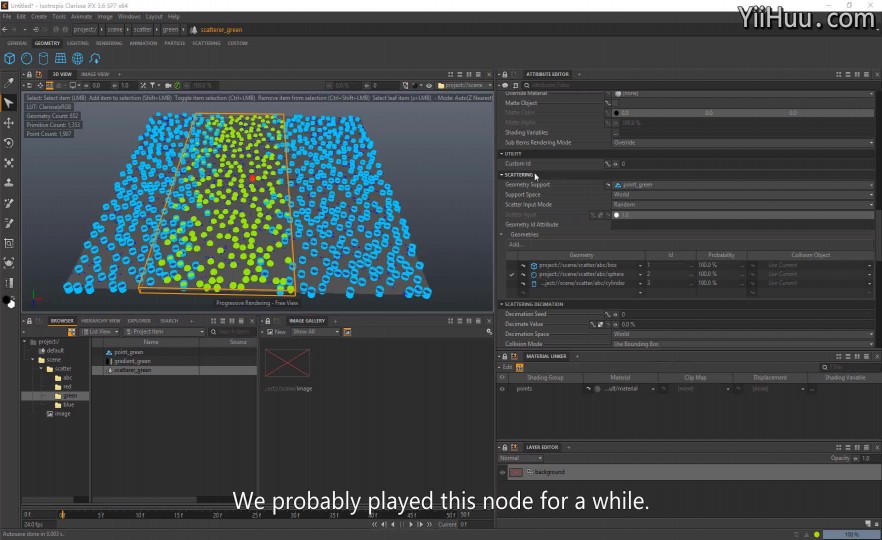Open Show All dropdown in Image Gallery
This screenshot has height=540, width=882.
click(x=316, y=332)
